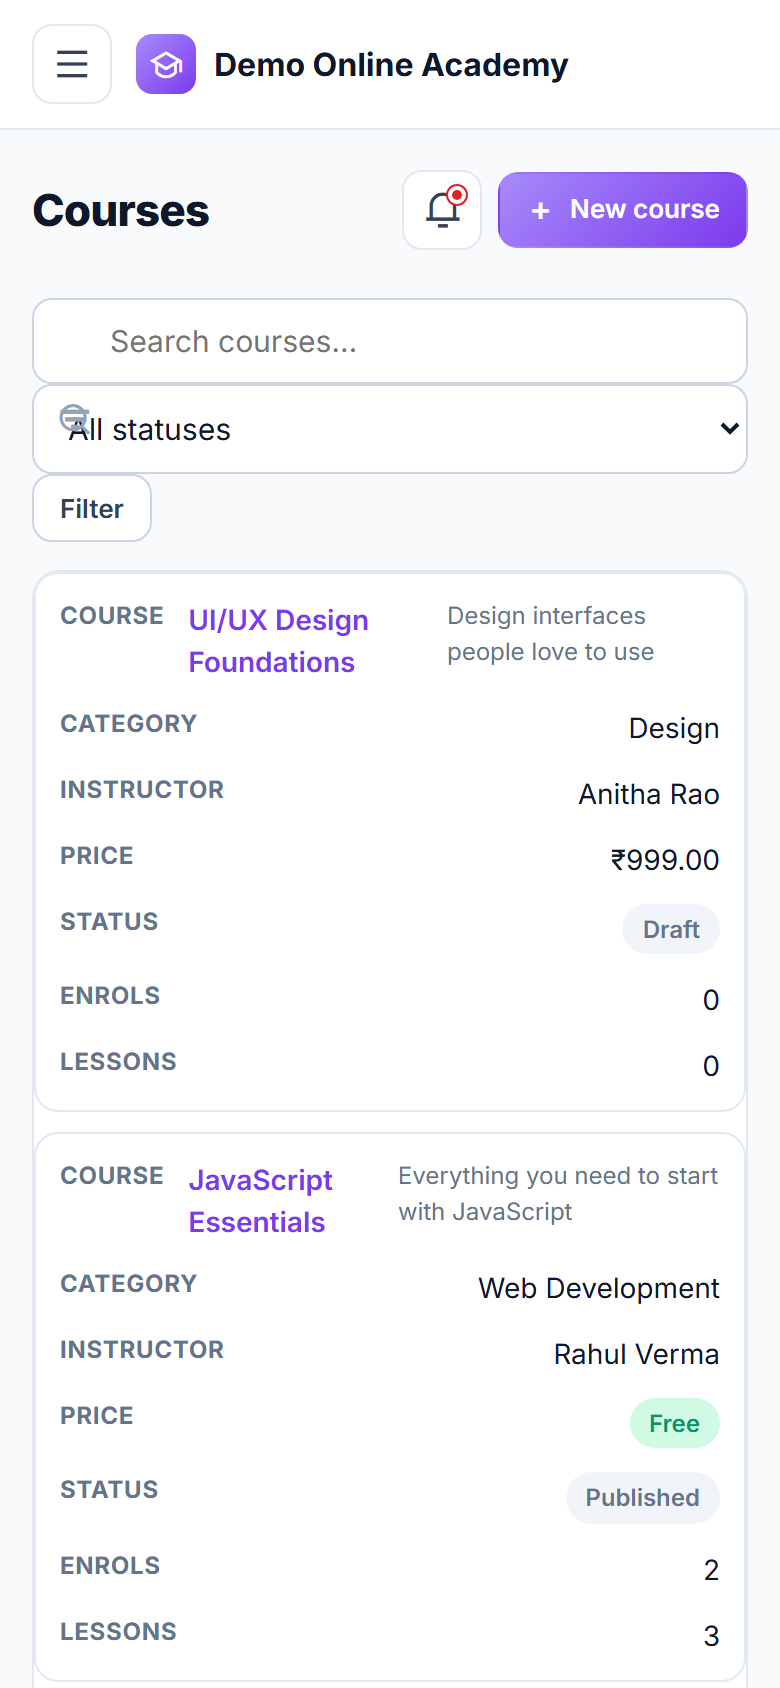The width and height of the screenshot is (780, 1688).
Task: Click description 'Design interfaces people love to use'
Action: click(551, 634)
